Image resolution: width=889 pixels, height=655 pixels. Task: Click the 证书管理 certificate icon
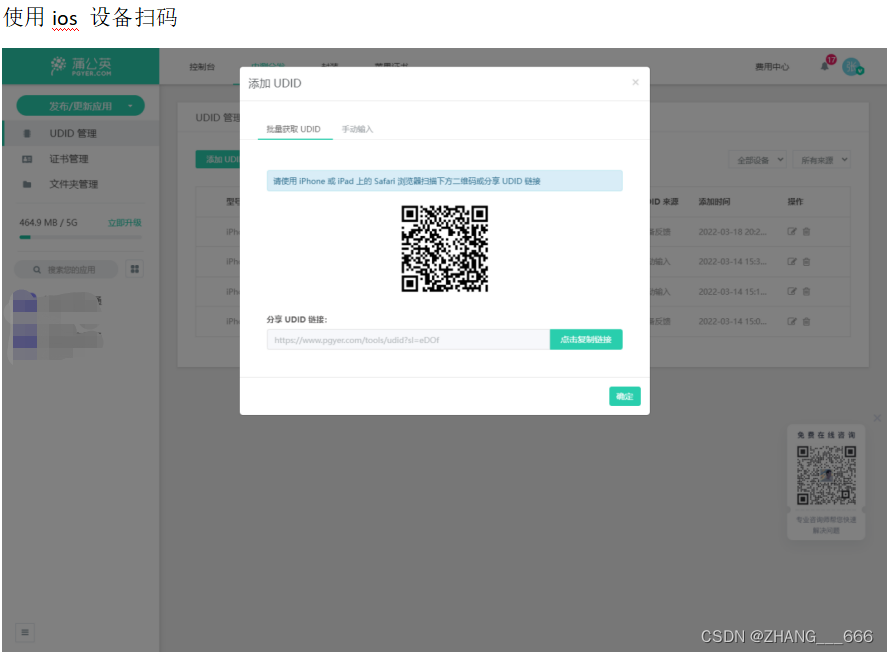[x=27, y=159]
